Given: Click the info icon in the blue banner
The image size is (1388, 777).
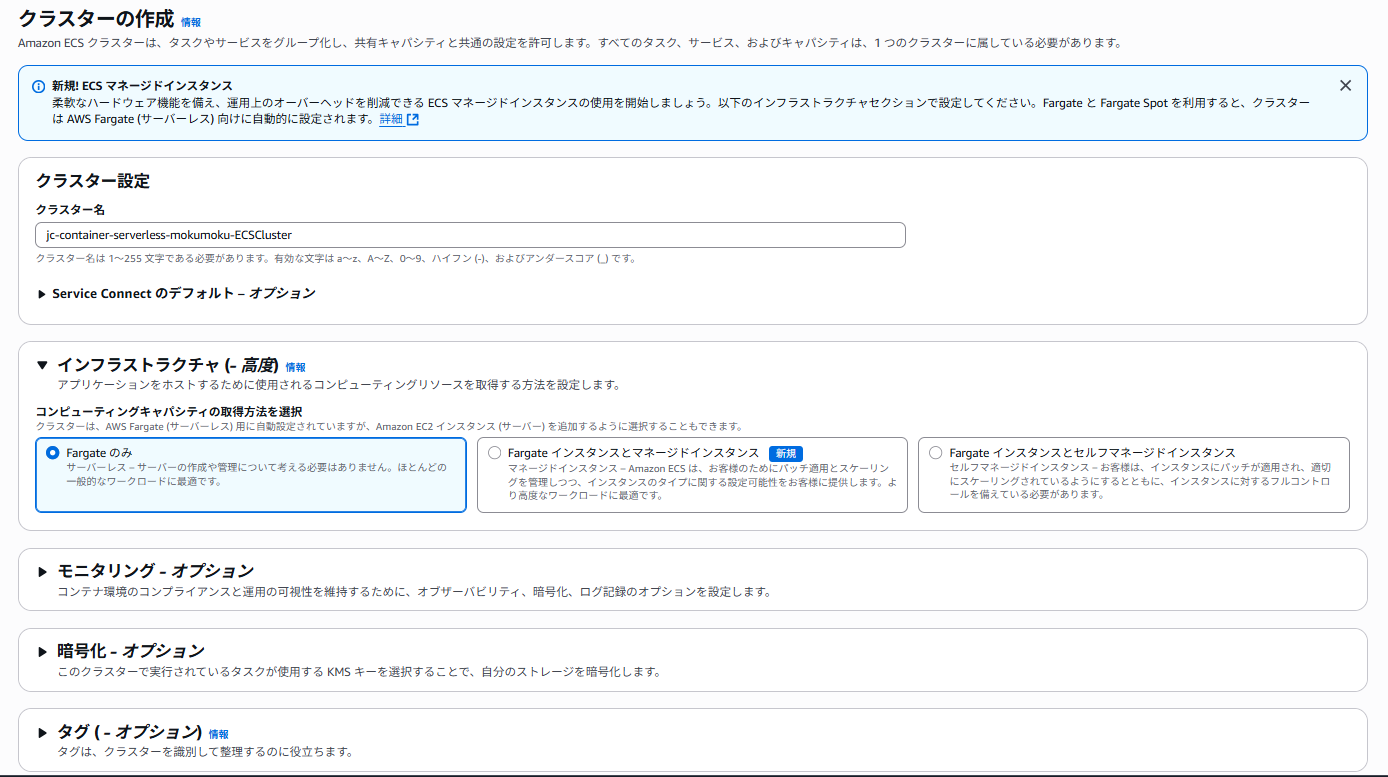Looking at the screenshot, I should pos(38,86).
